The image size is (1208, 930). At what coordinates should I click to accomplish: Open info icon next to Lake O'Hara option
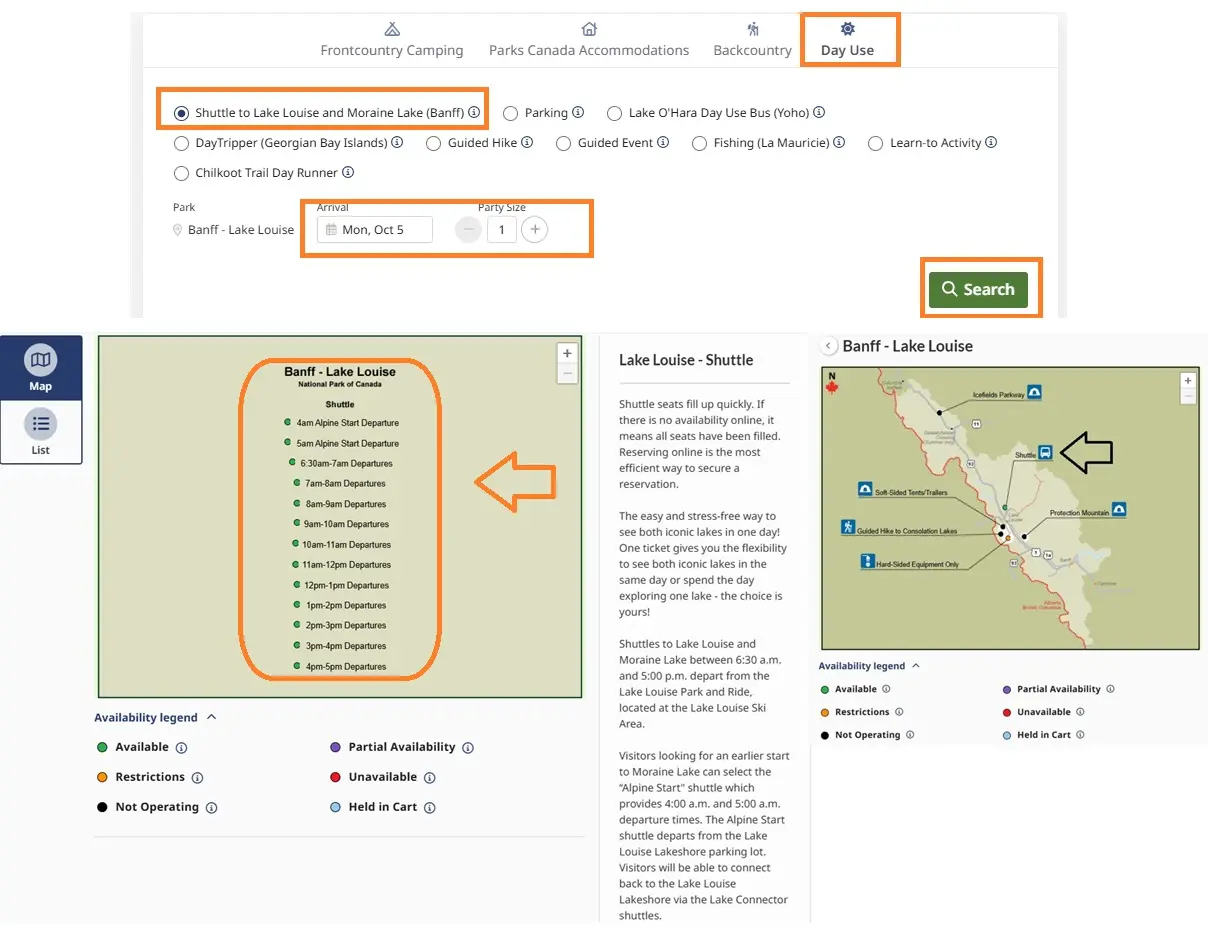point(819,113)
